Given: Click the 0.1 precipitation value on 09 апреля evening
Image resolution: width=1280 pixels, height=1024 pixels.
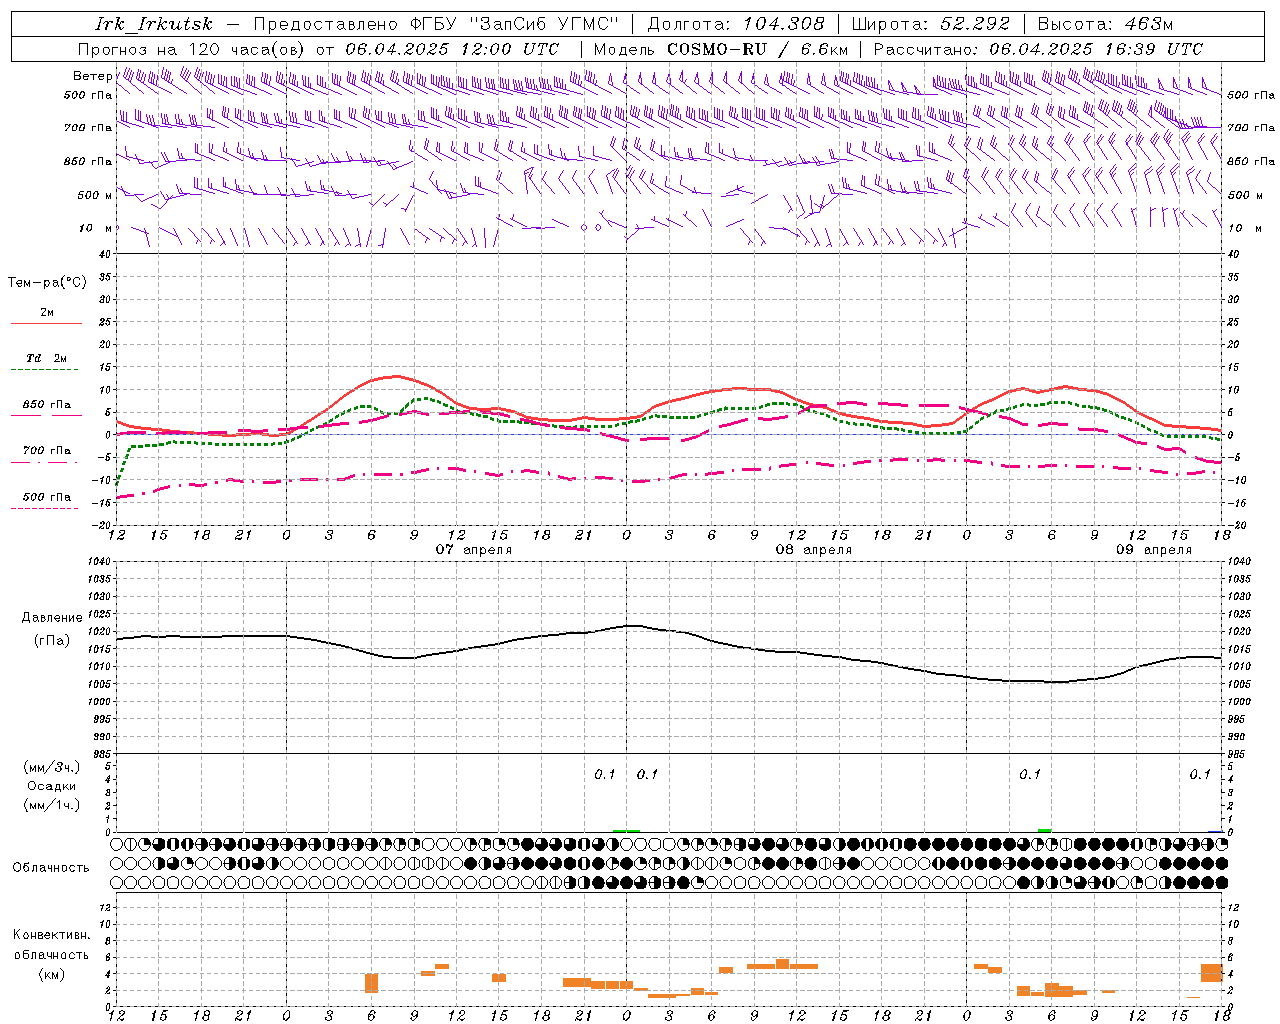Looking at the screenshot, I should click(x=1200, y=775).
